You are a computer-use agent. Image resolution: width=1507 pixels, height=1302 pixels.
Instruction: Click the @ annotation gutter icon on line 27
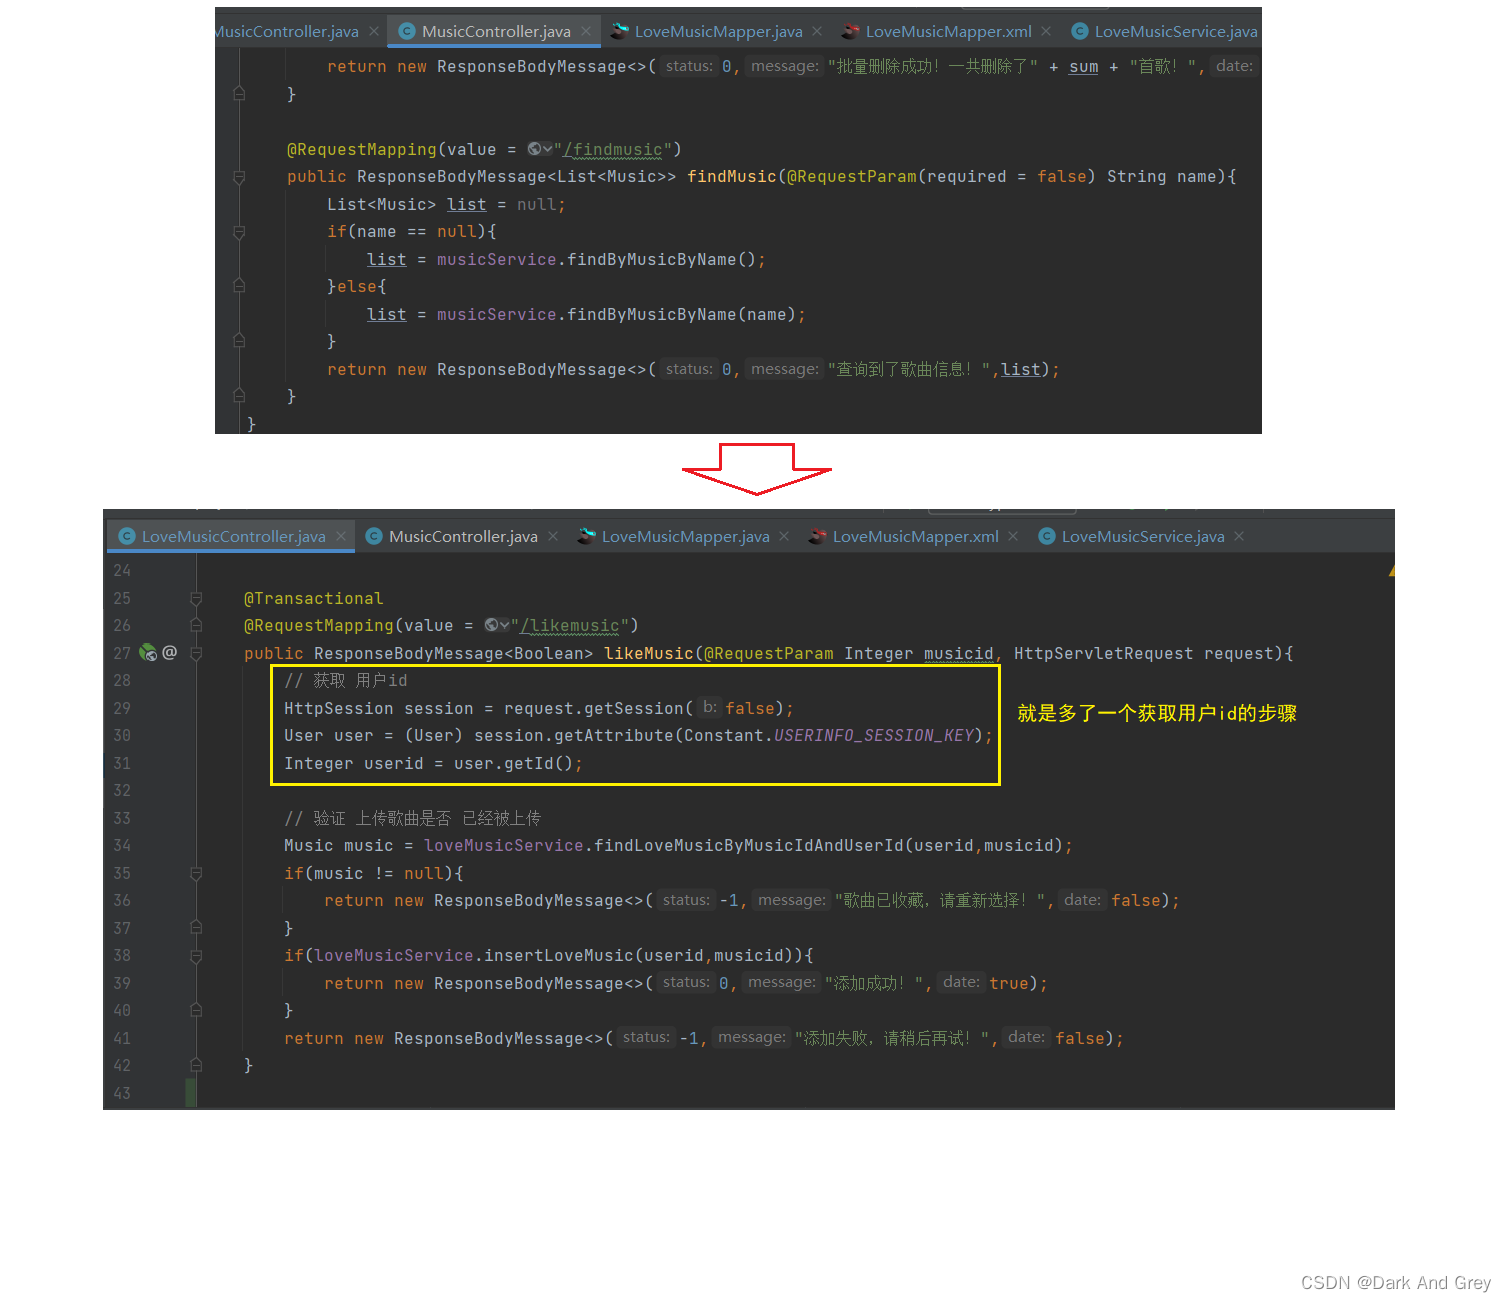coord(169,652)
